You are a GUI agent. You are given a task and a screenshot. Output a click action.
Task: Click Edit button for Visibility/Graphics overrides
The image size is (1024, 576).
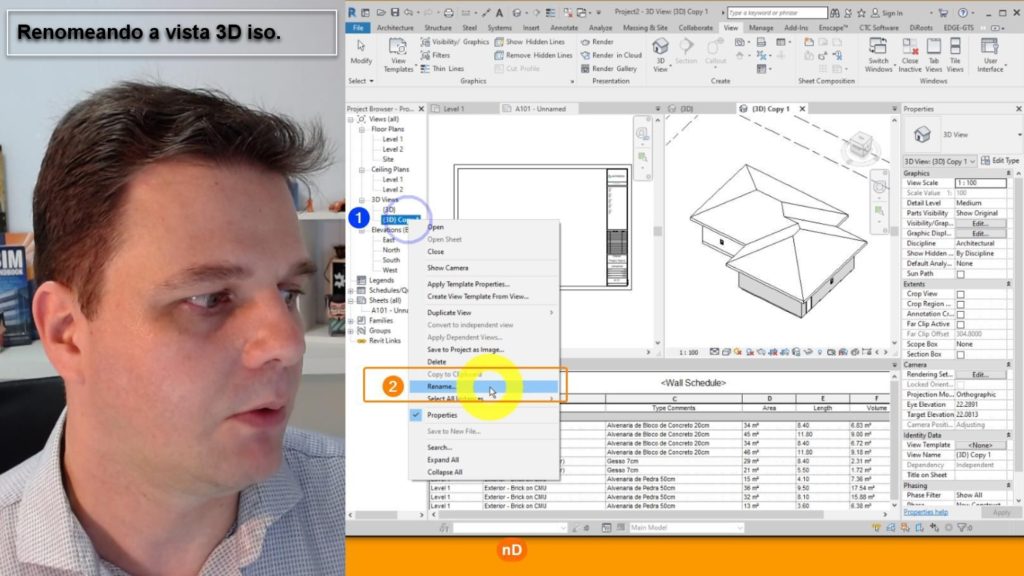(979, 223)
